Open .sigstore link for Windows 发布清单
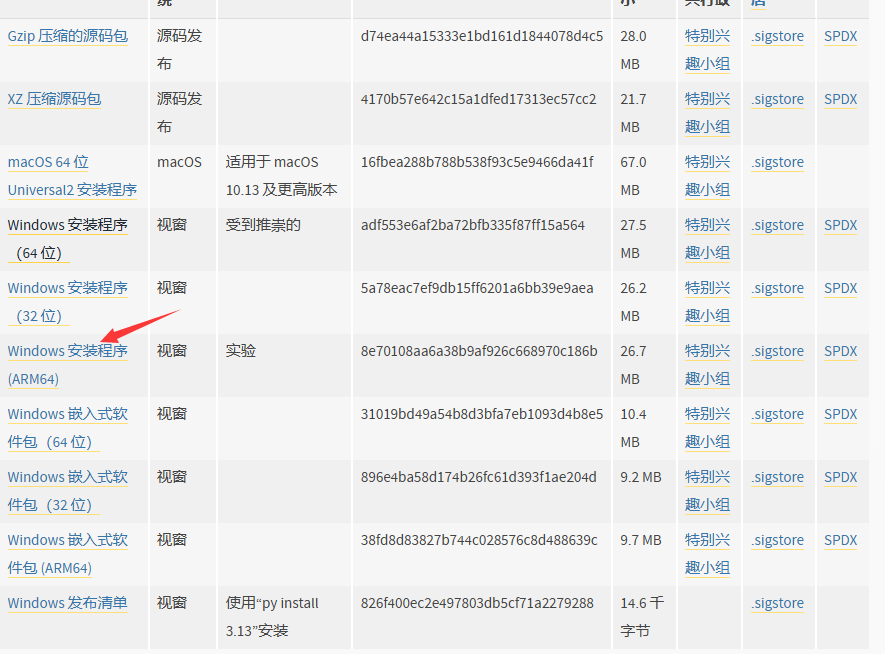The width and height of the screenshot is (885, 654). (777, 603)
